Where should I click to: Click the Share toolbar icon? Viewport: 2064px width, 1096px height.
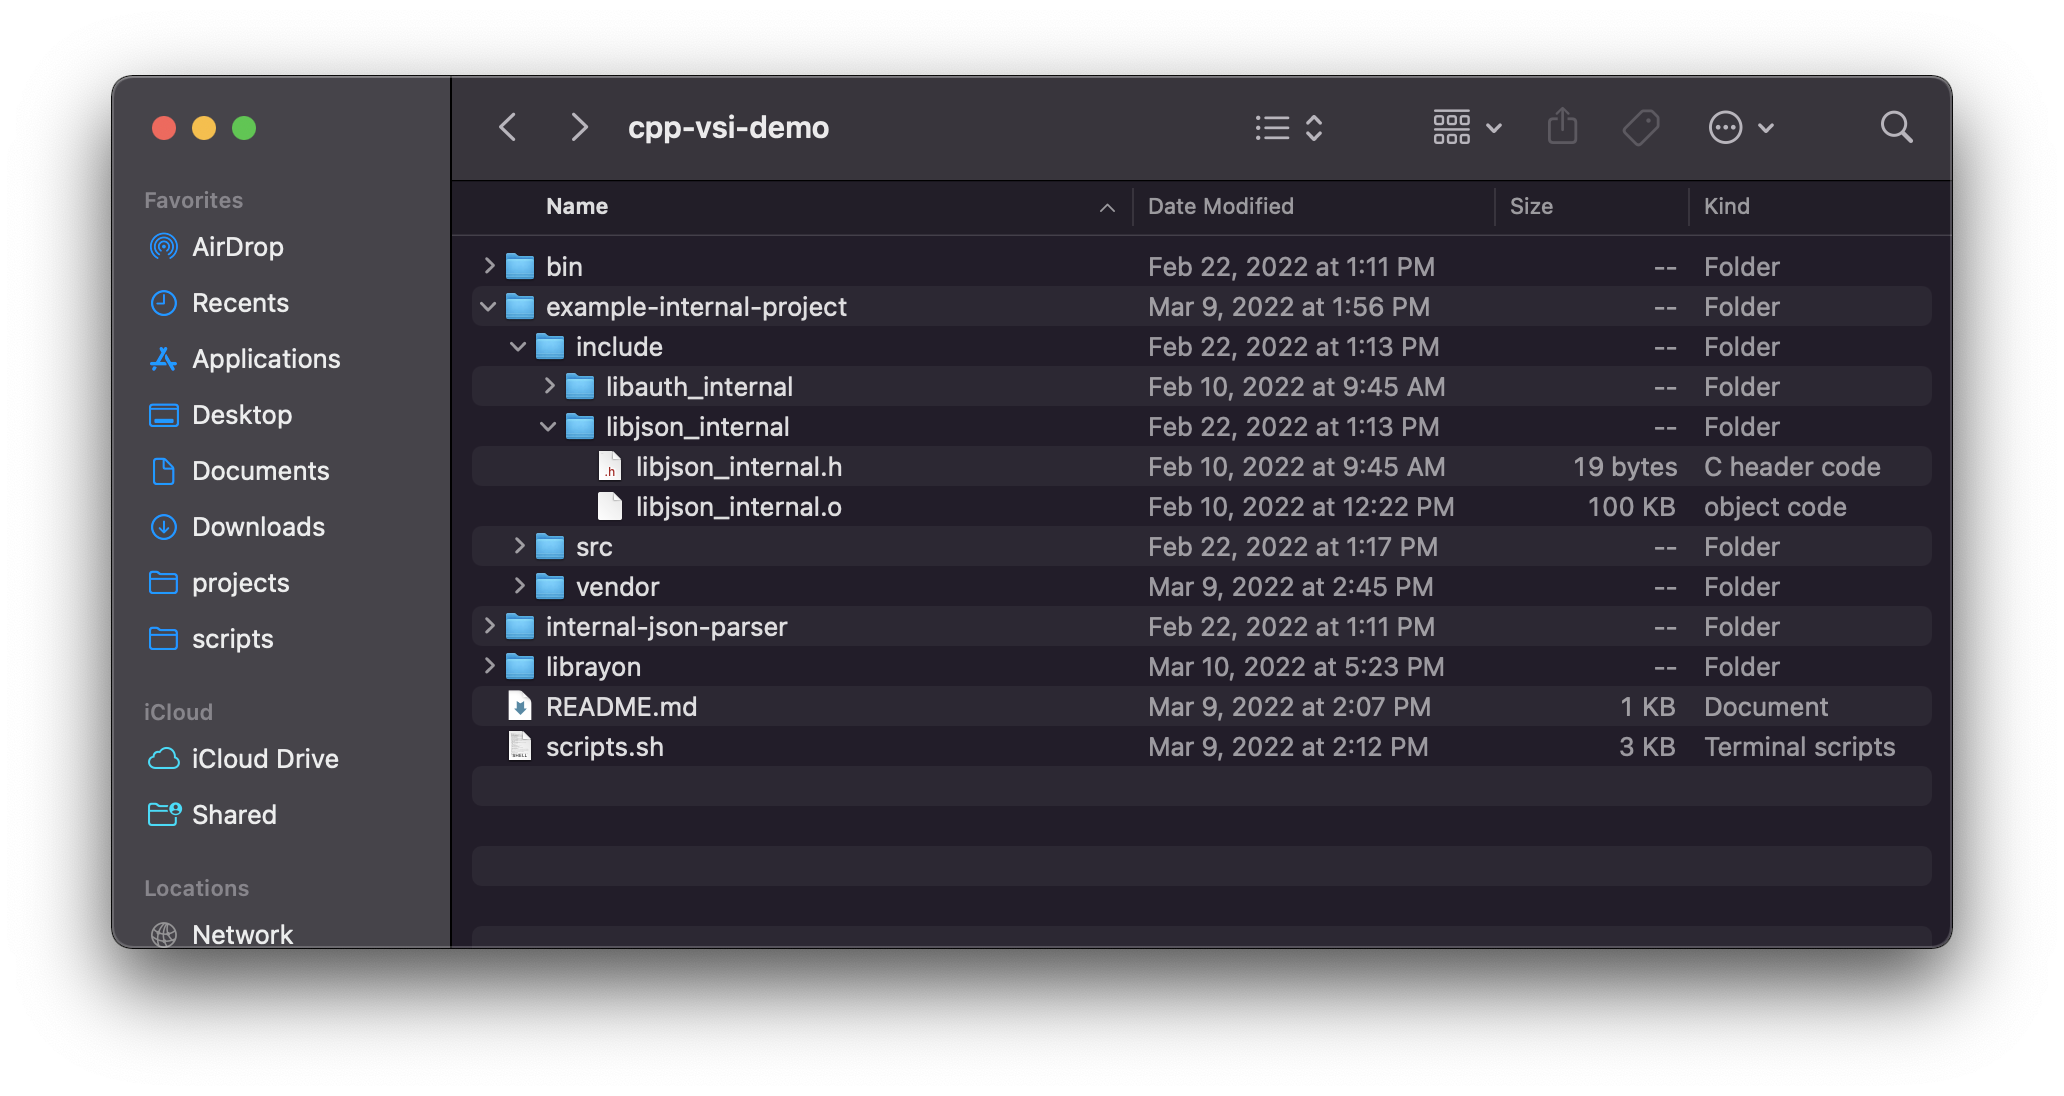point(1562,127)
